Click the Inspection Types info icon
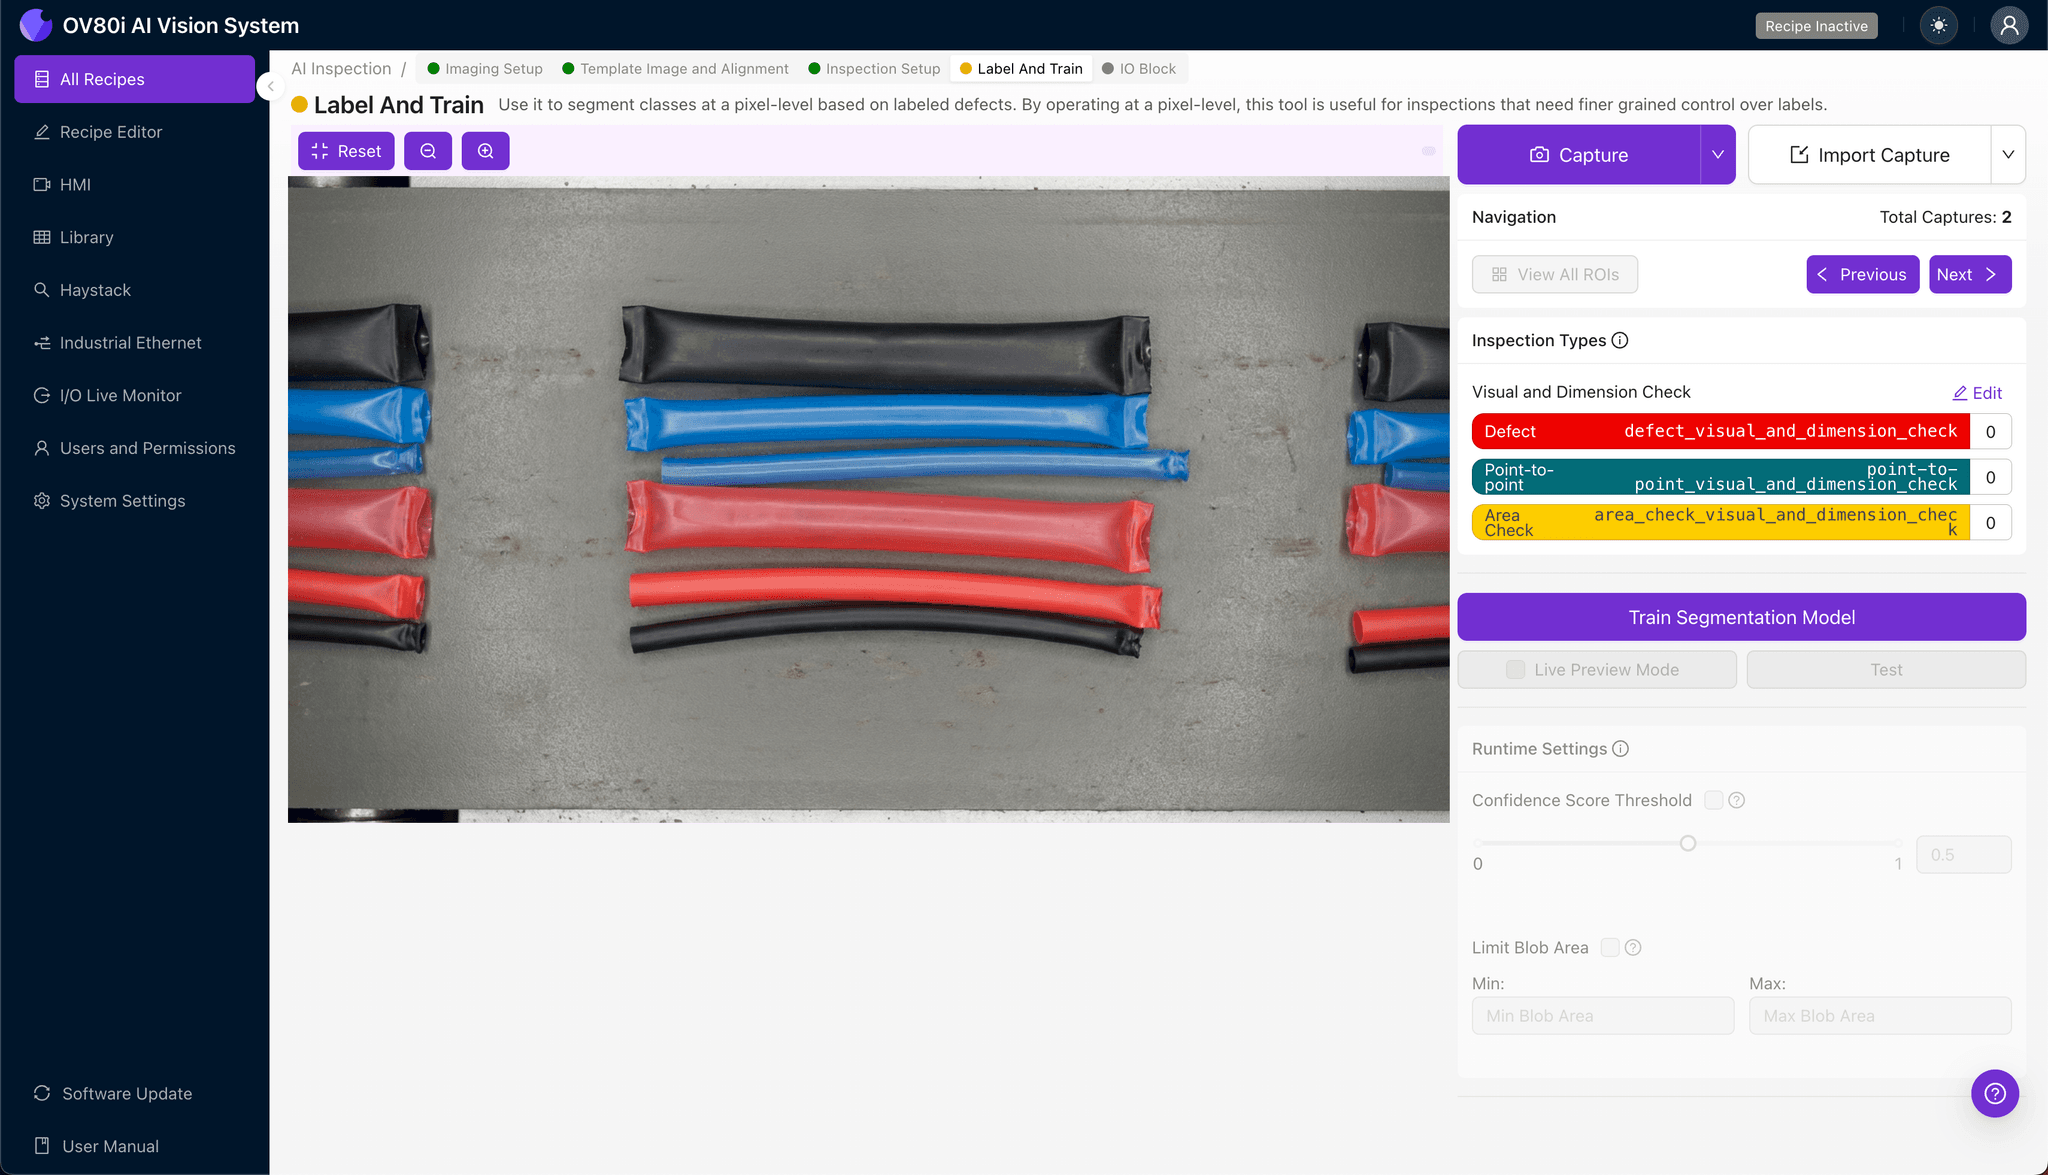 (1620, 340)
